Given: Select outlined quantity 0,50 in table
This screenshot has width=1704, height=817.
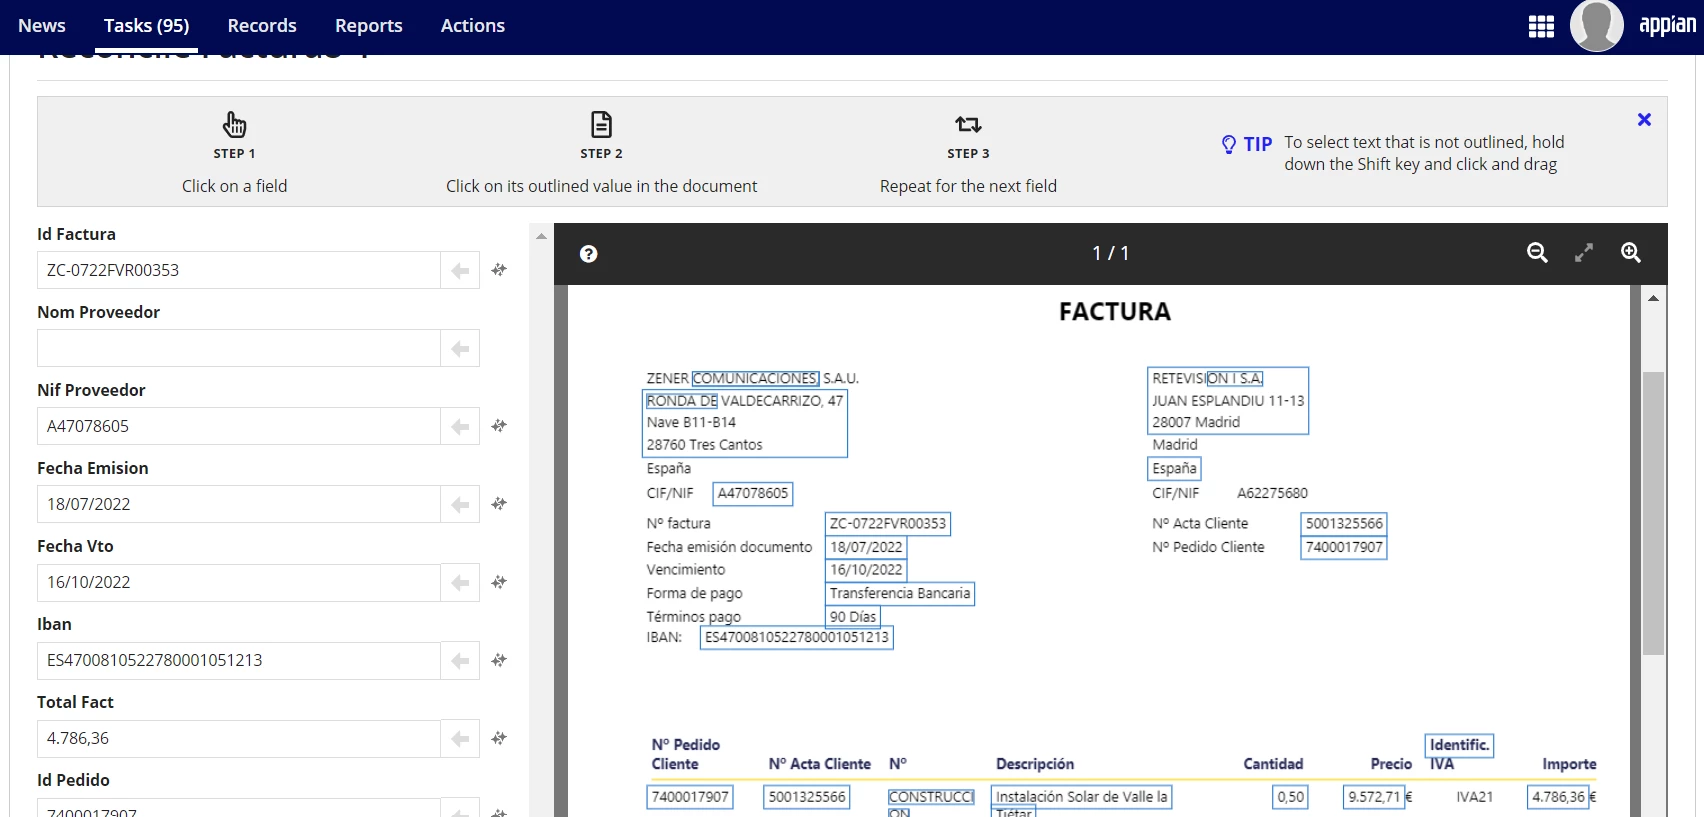Looking at the screenshot, I should click(x=1290, y=797).
